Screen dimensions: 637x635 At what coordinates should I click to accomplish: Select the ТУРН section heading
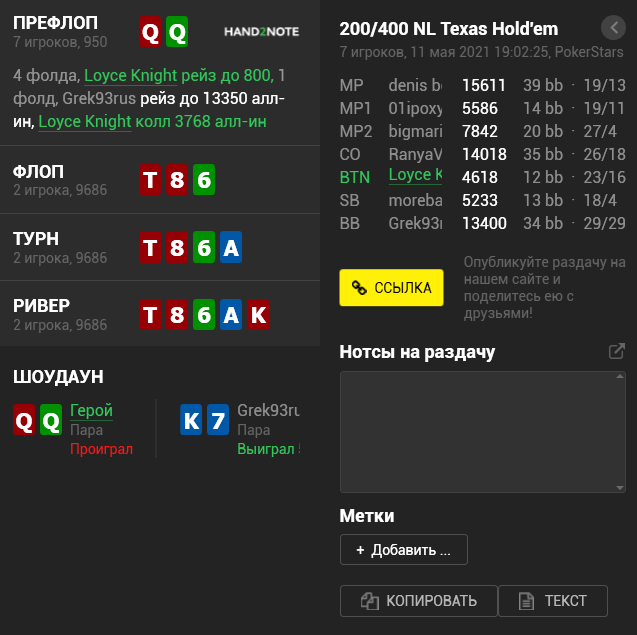36,239
